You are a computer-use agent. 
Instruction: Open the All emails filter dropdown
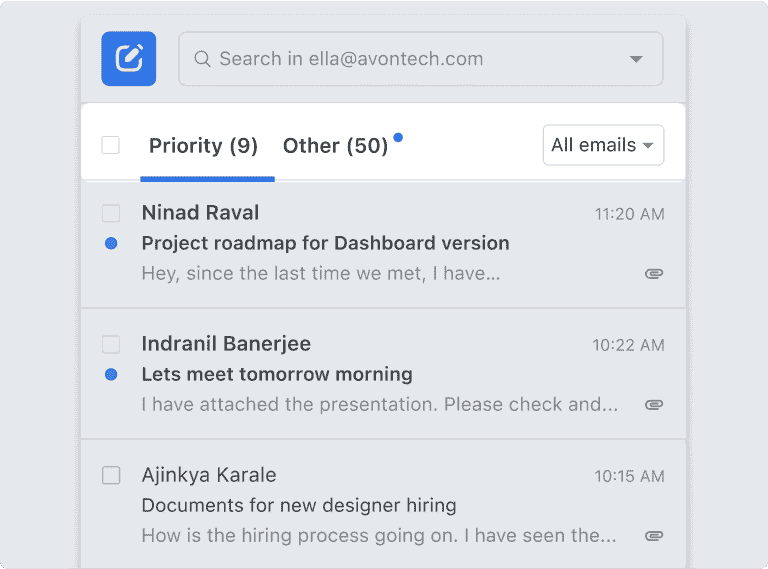pyautogui.click(x=603, y=145)
